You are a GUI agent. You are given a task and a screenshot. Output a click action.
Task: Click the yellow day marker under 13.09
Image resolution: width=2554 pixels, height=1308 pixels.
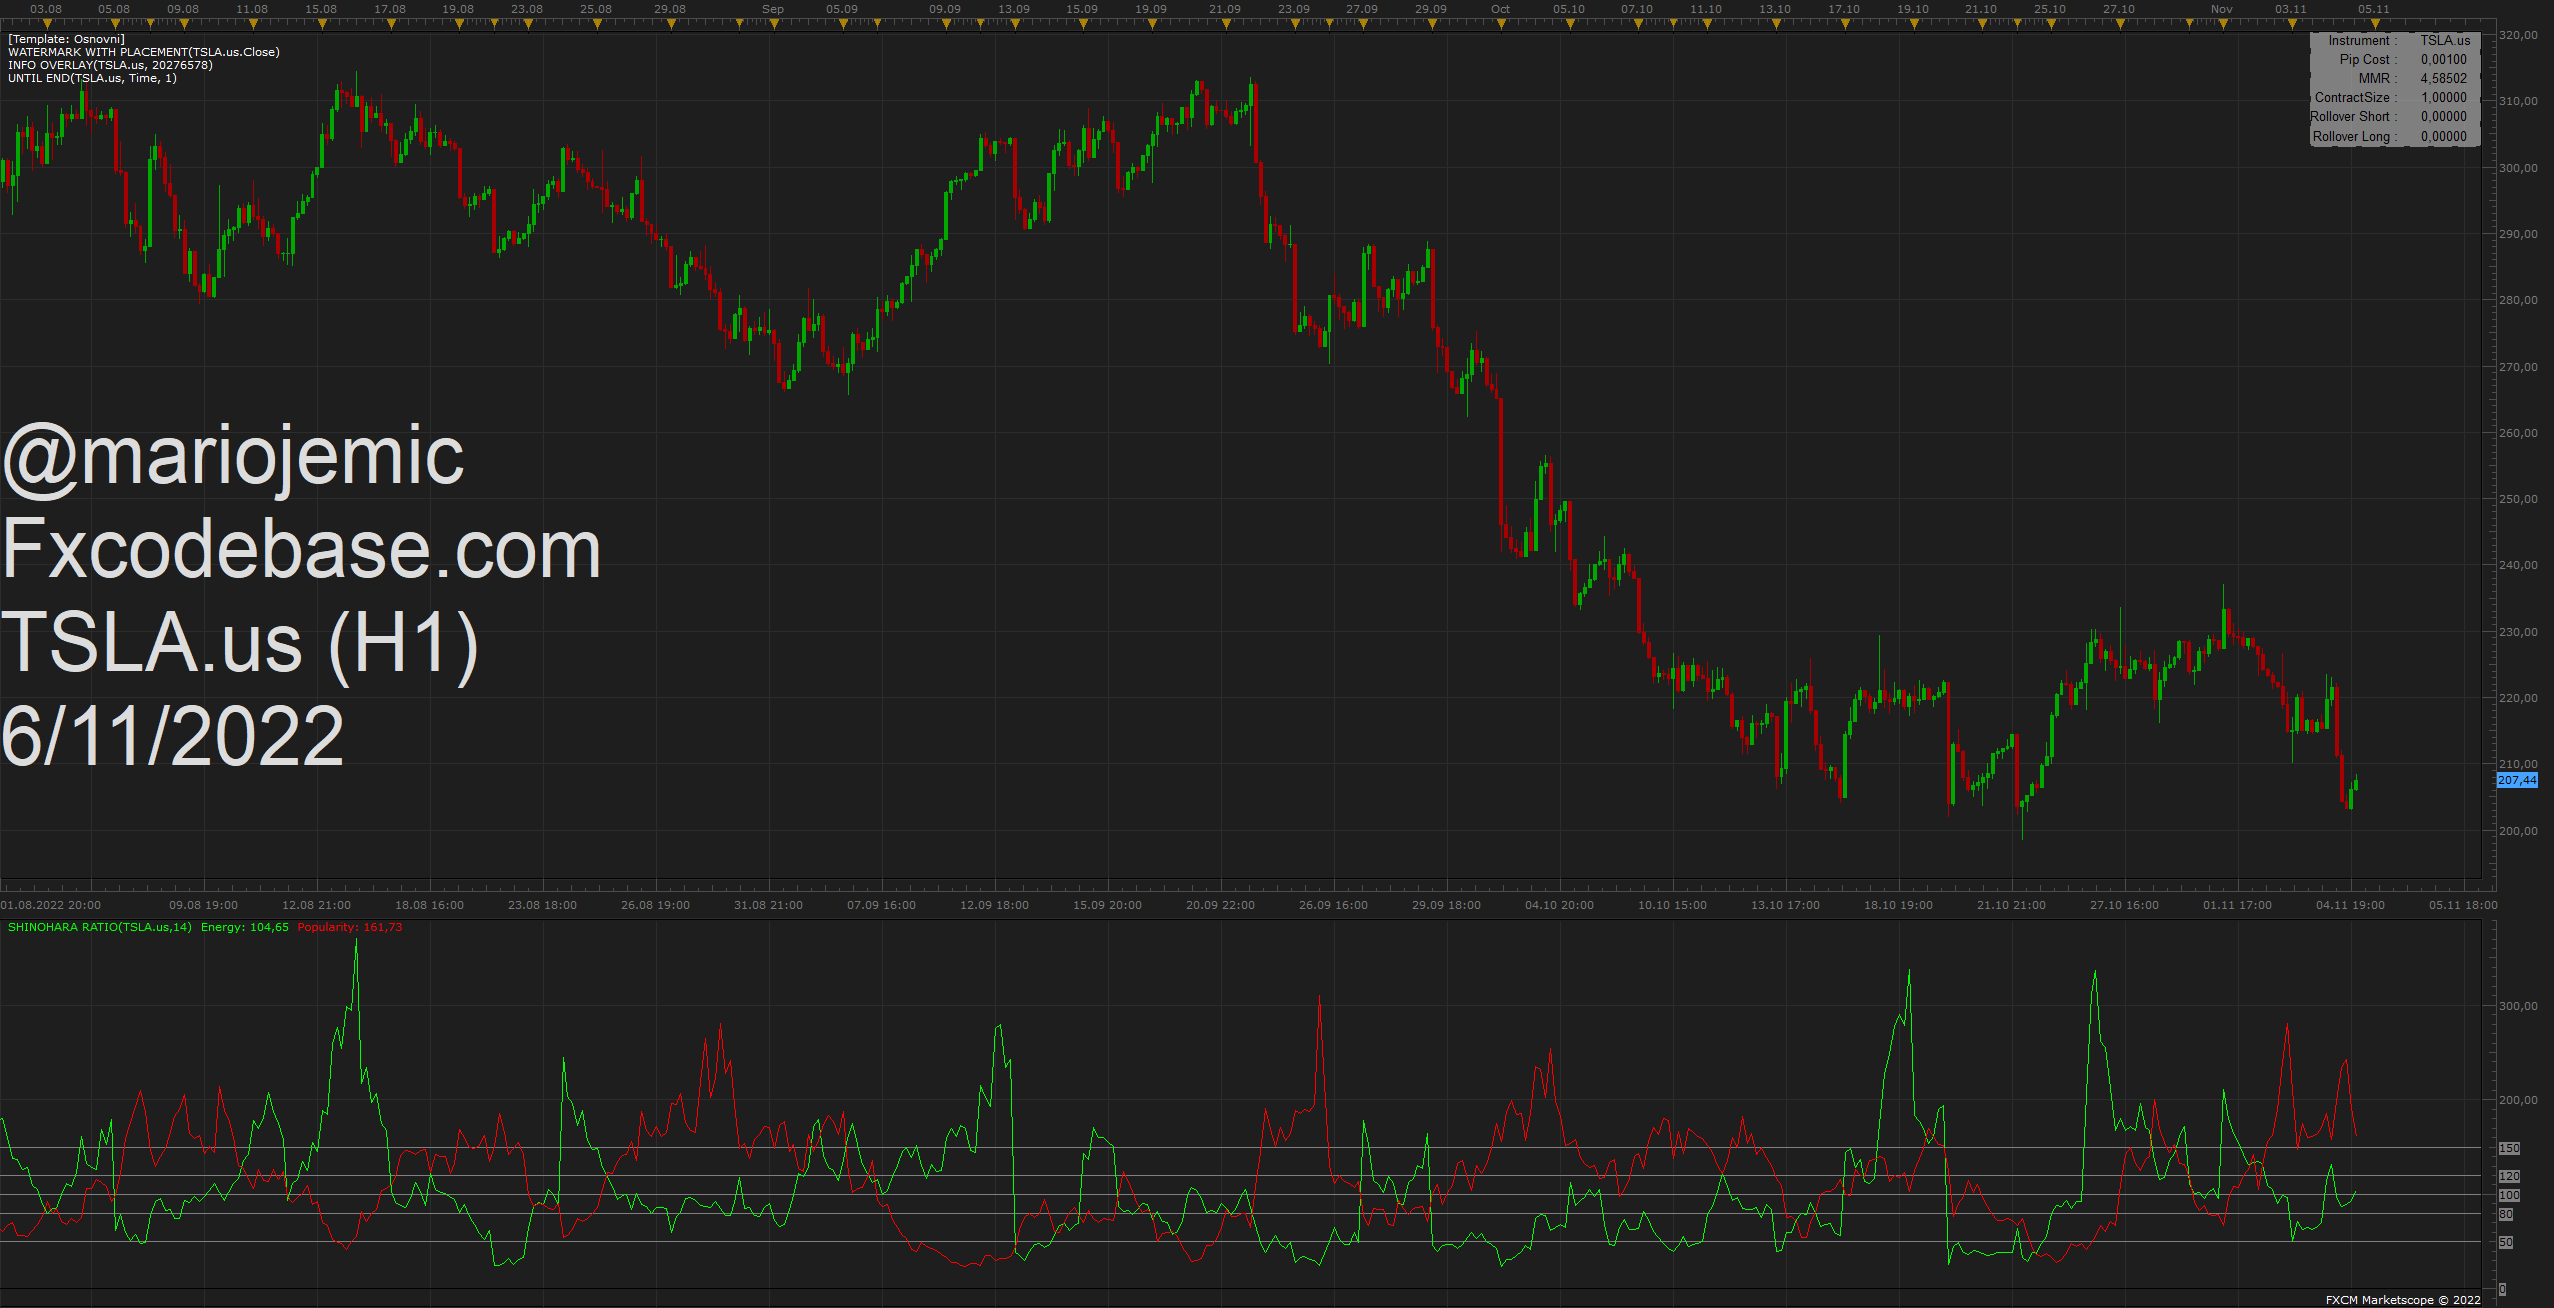[1015, 24]
